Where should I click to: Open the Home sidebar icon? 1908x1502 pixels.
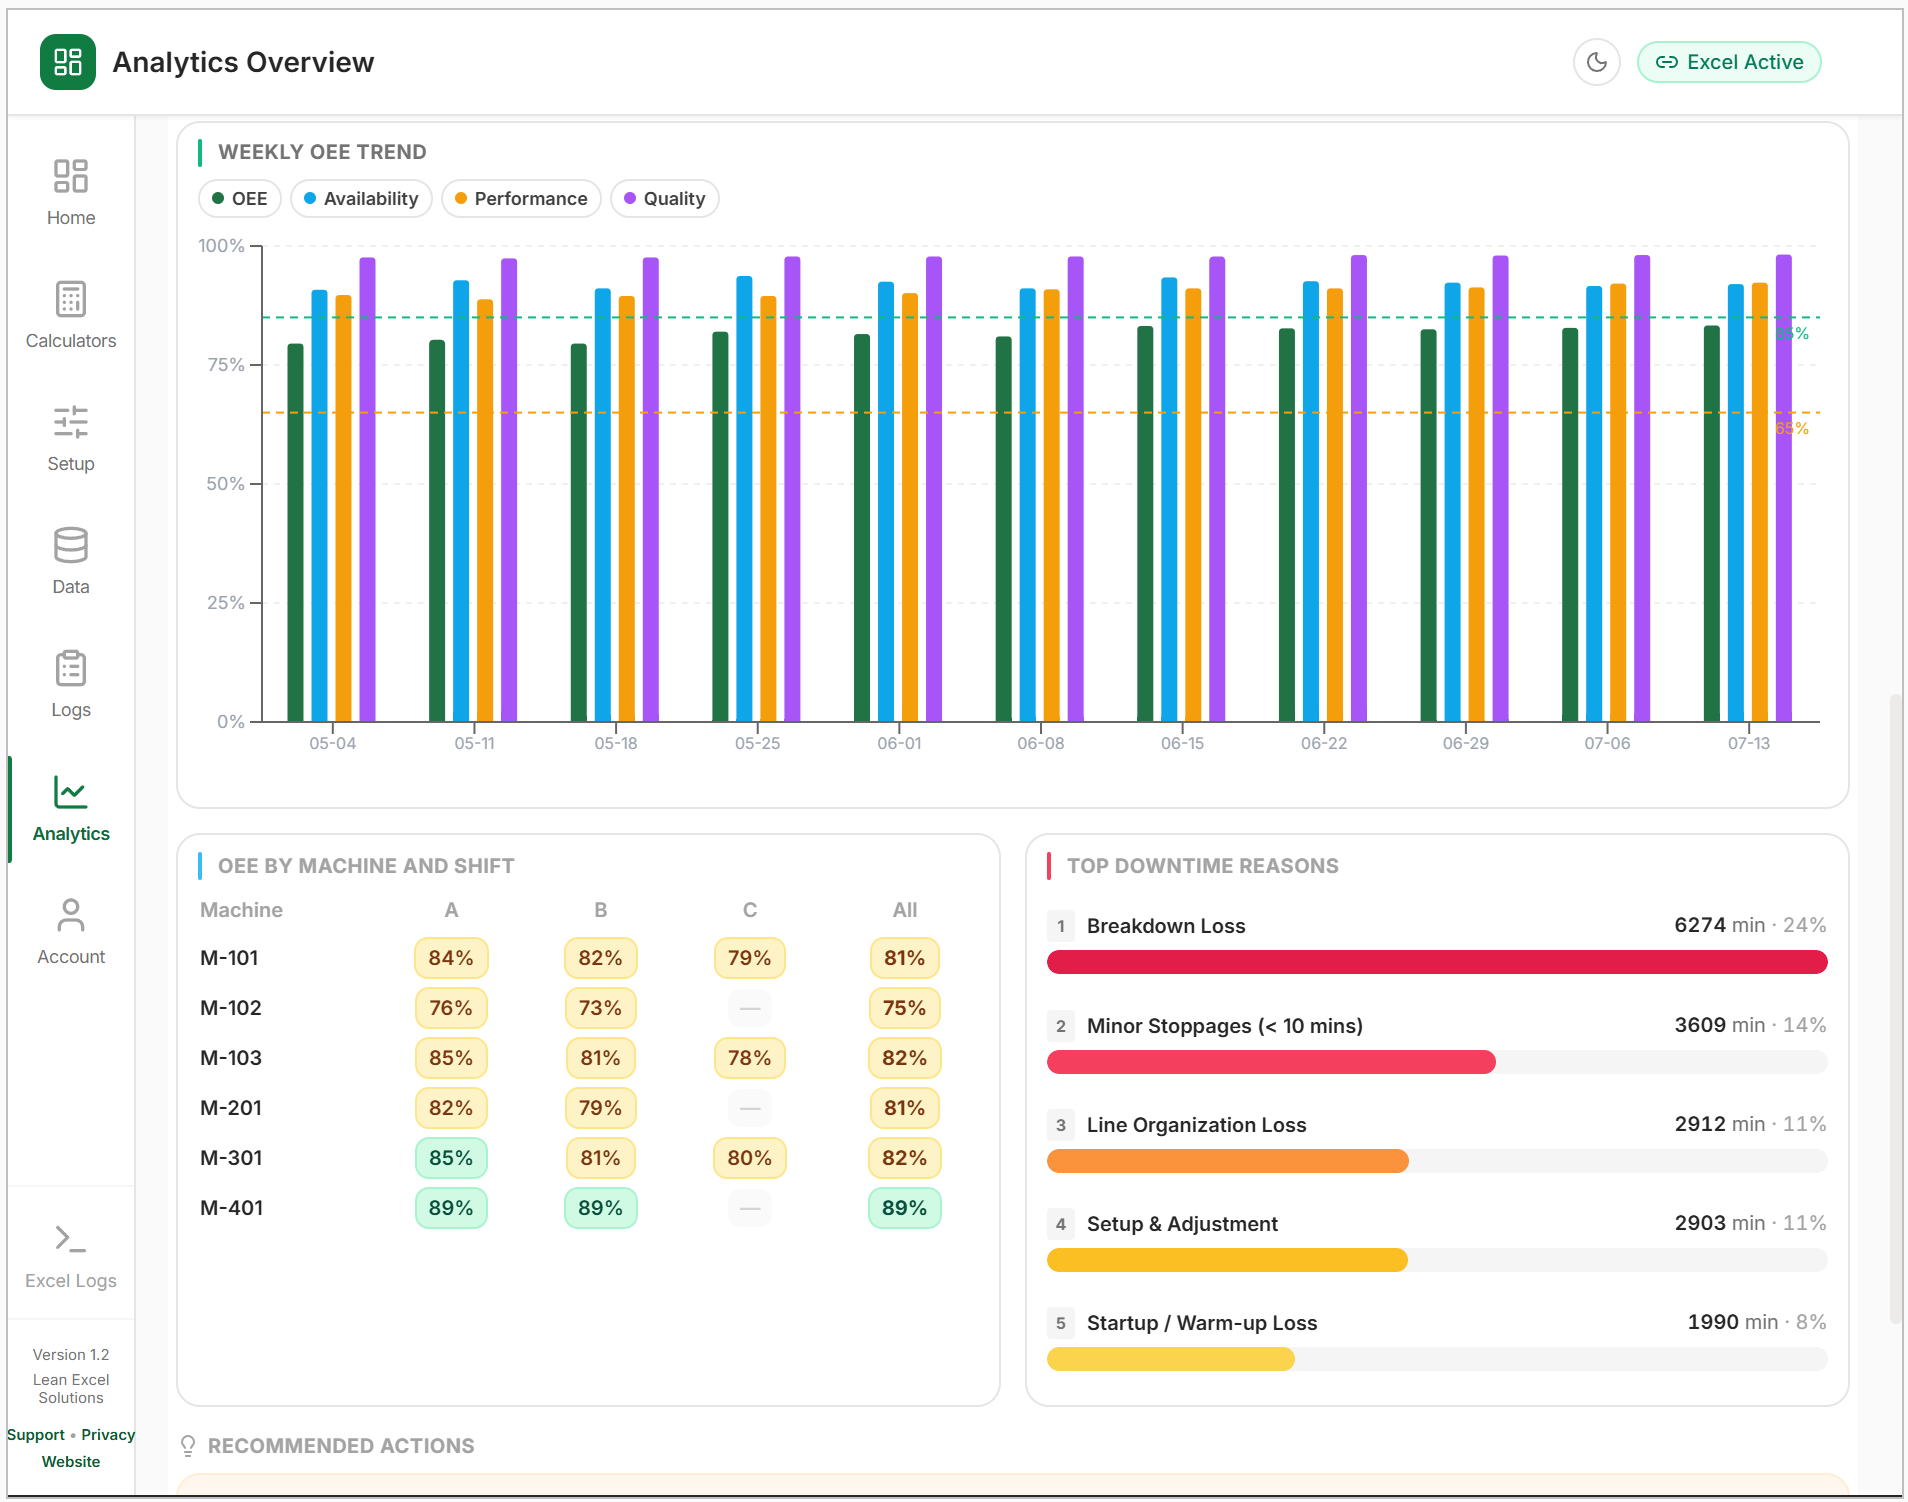click(71, 176)
